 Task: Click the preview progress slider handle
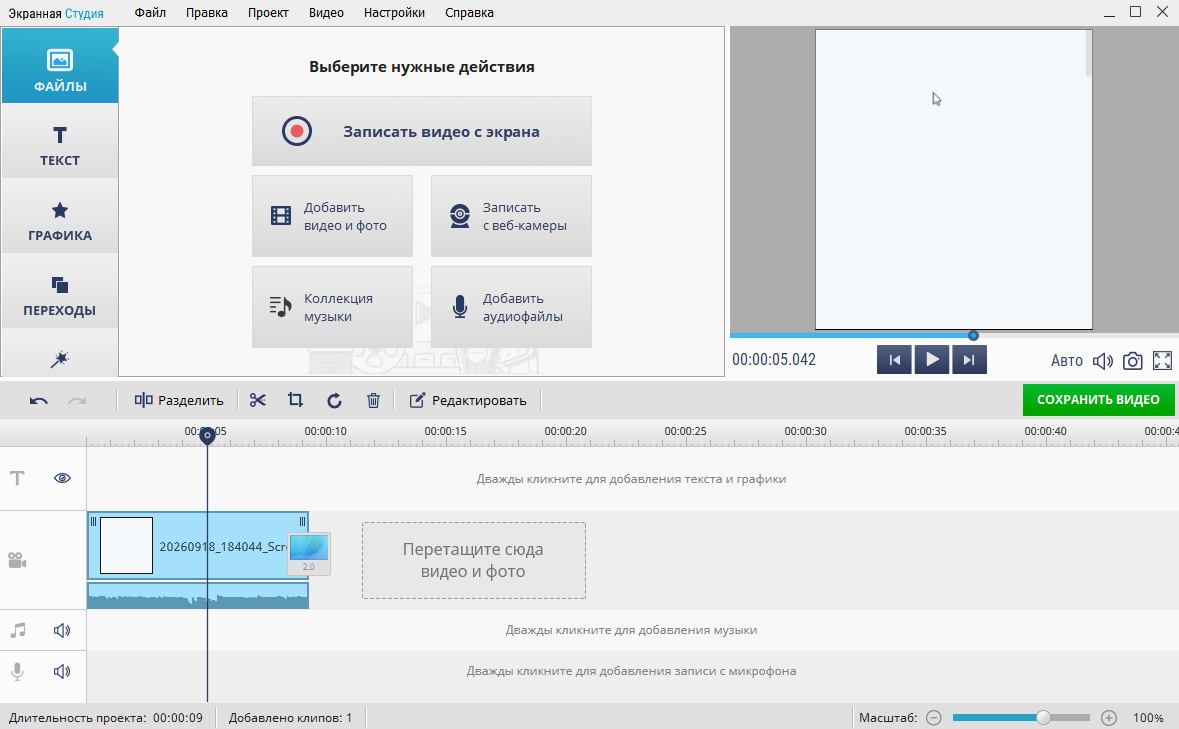click(974, 335)
